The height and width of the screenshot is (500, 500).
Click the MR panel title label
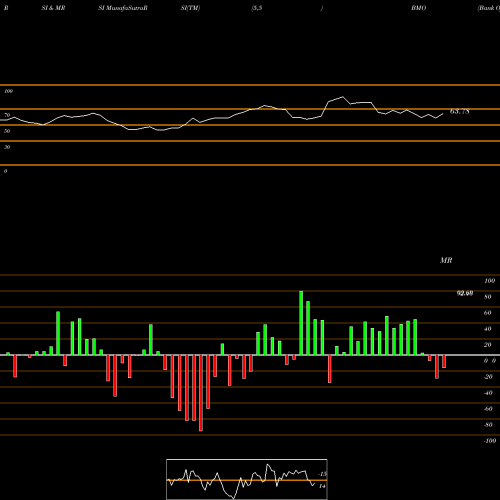coord(446,260)
